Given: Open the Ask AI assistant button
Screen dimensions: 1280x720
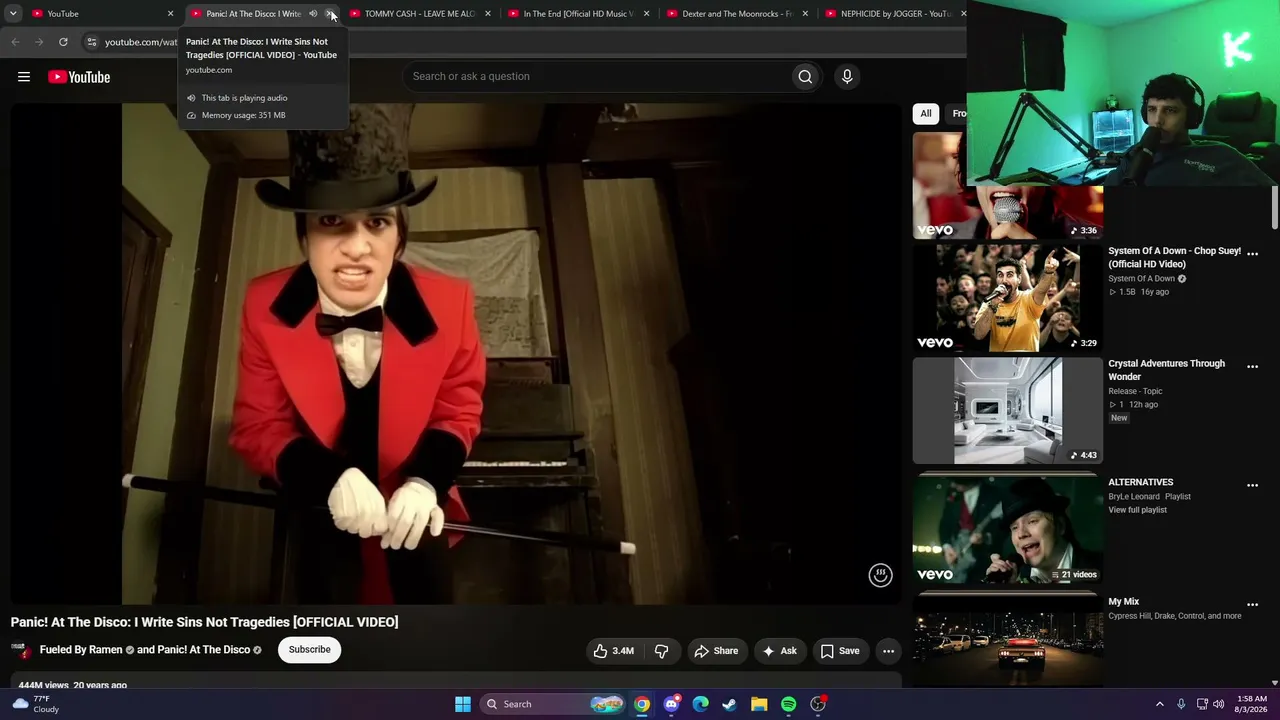Looking at the screenshot, I should 779,651.
